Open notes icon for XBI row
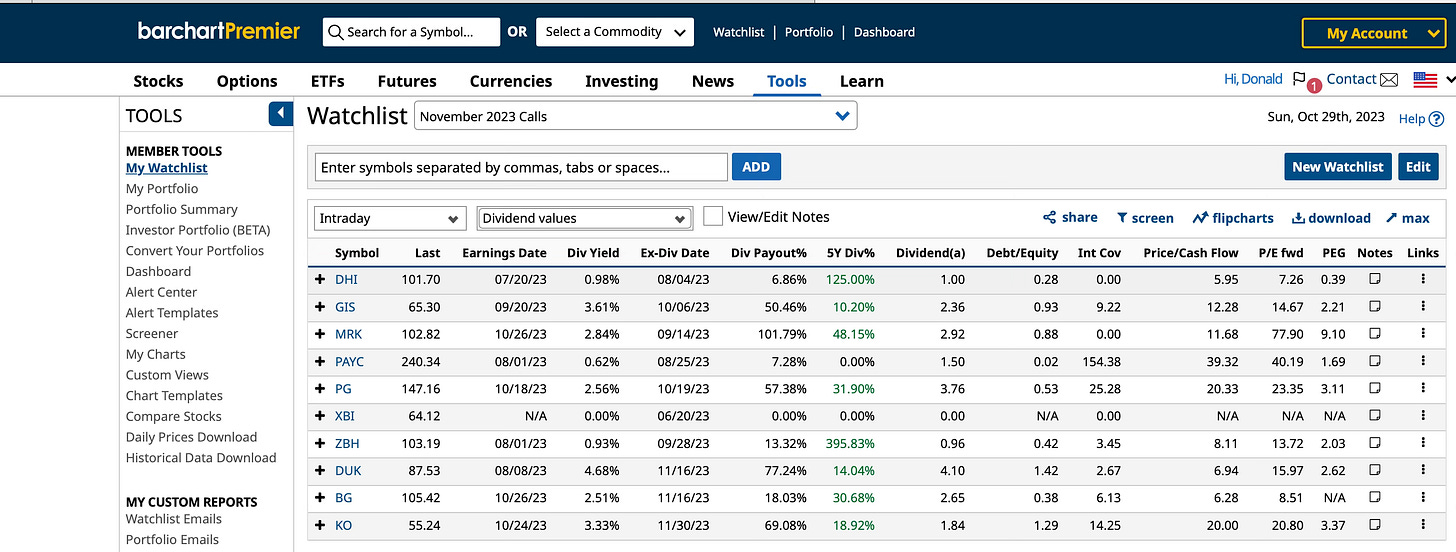The width and height of the screenshot is (1456, 552). click(x=1374, y=416)
